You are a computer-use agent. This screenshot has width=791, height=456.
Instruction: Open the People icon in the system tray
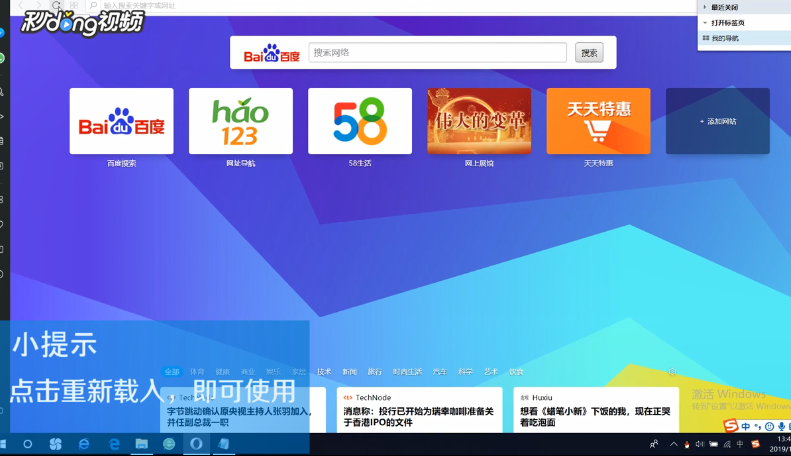tap(654, 444)
